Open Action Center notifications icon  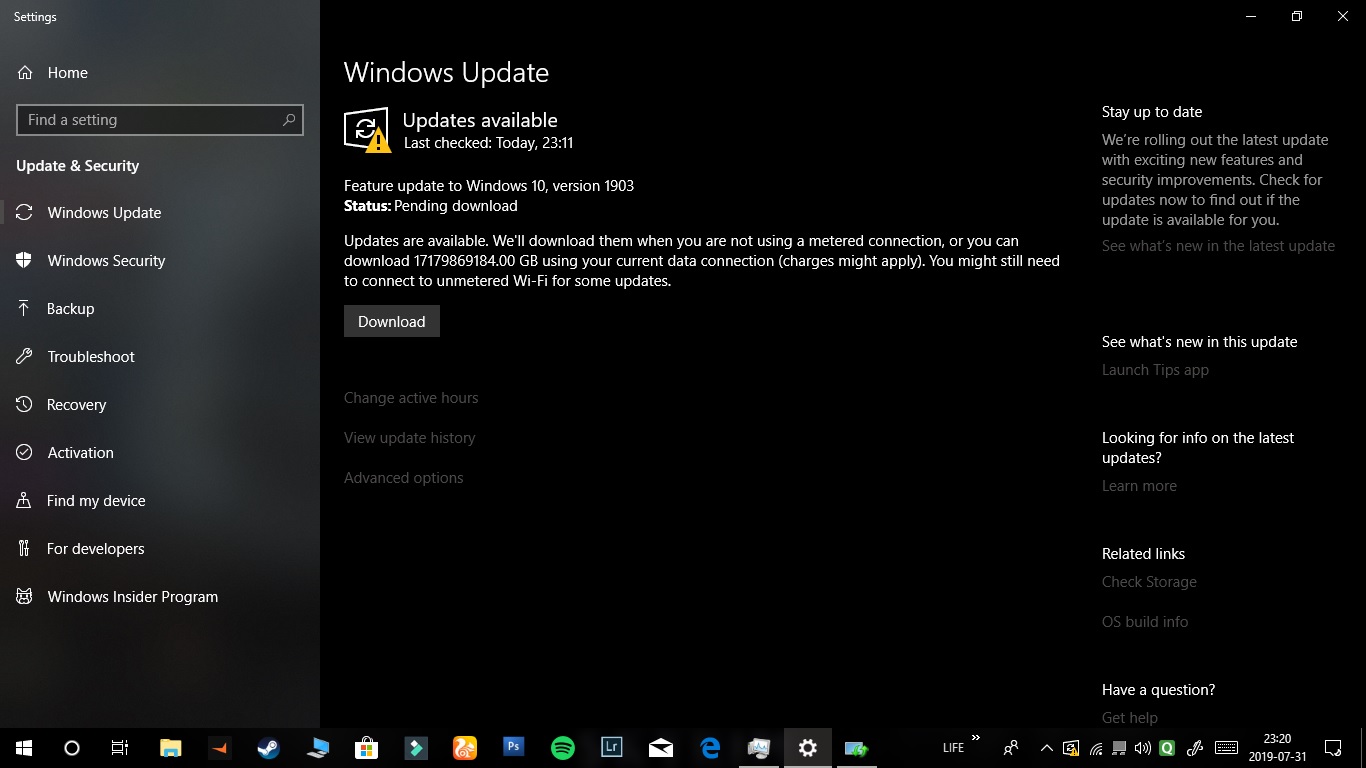(x=1333, y=748)
